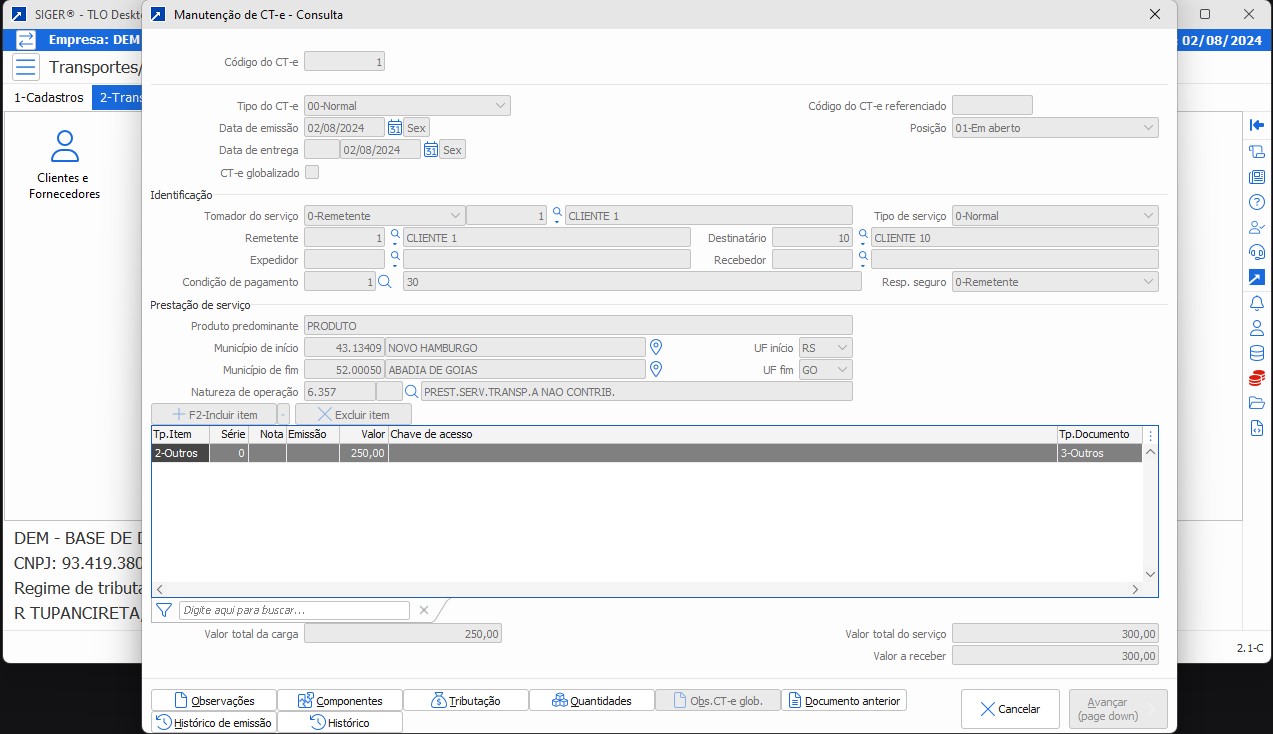The width and height of the screenshot is (1273, 734).
Task: Click calendar icon beside Data de entrega
Action: click(x=431, y=150)
